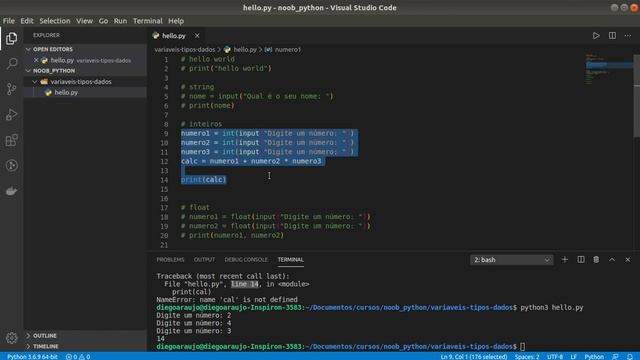Select the Terminal panel tab
This screenshot has width=640, height=360.
click(291, 260)
